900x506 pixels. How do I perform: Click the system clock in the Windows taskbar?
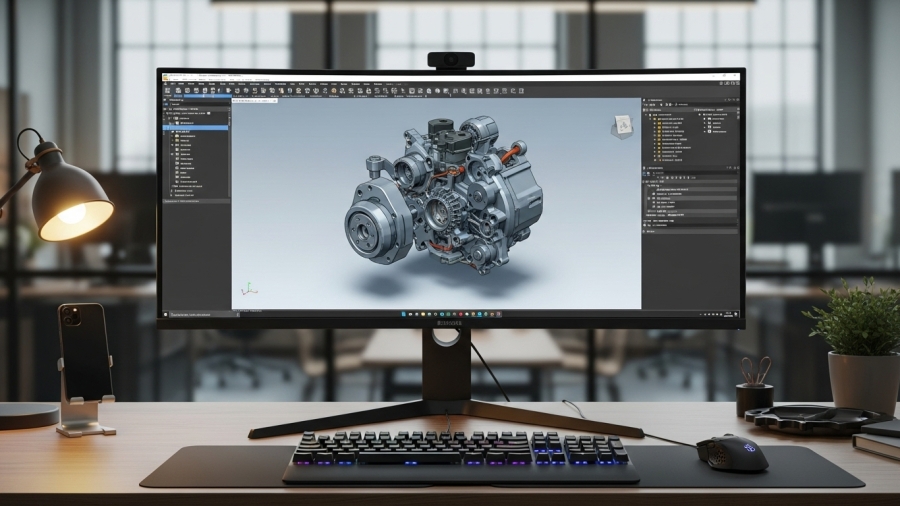728,313
